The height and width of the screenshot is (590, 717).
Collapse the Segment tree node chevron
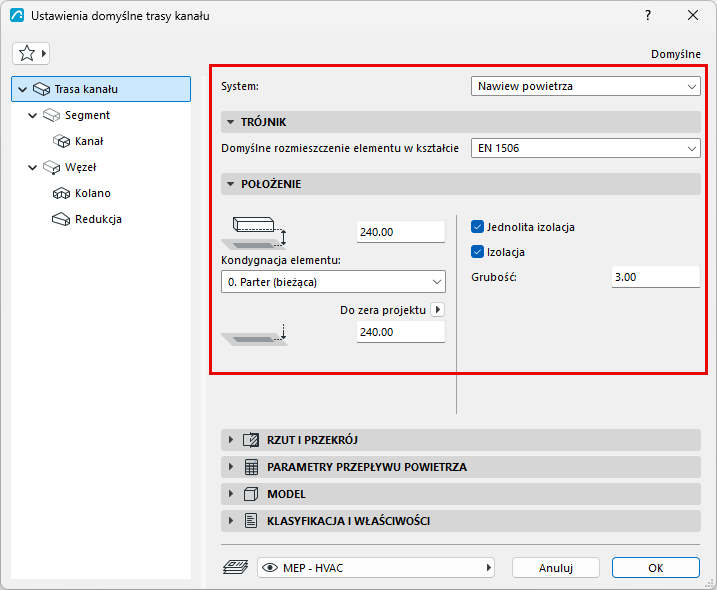point(32,115)
